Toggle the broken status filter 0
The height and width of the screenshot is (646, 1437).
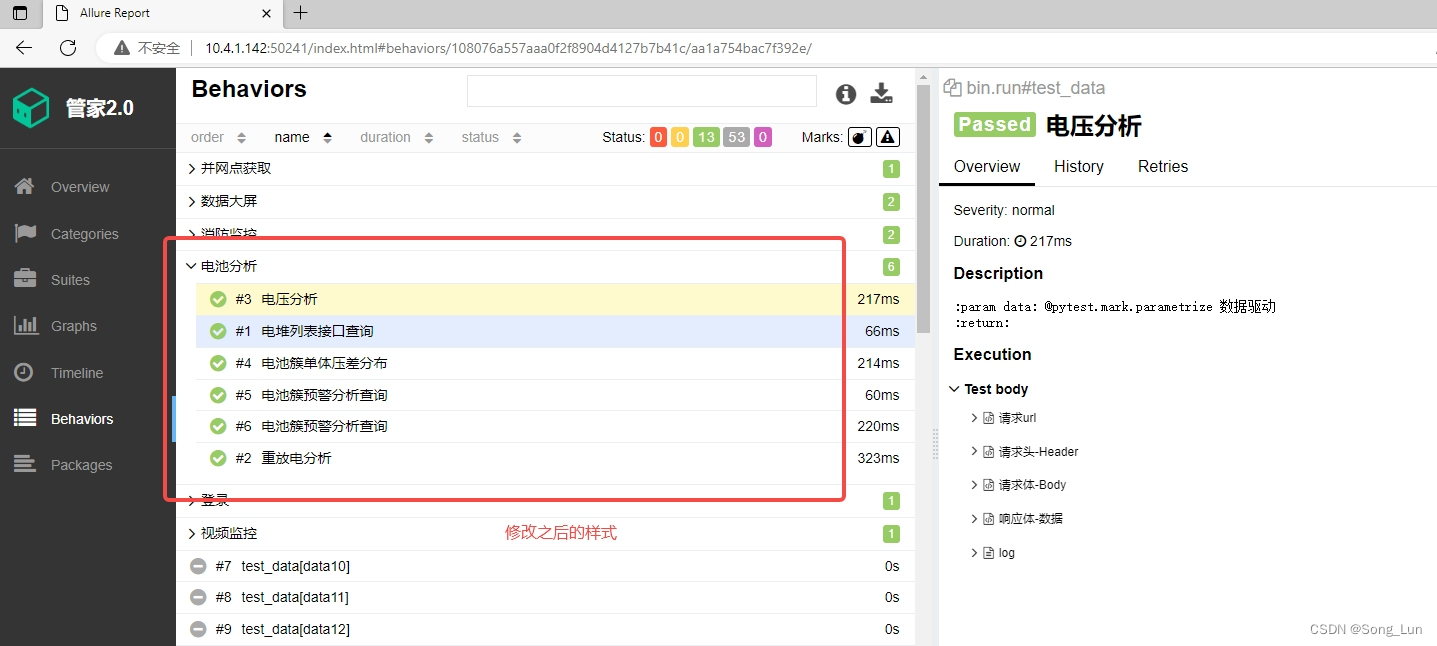click(x=679, y=137)
